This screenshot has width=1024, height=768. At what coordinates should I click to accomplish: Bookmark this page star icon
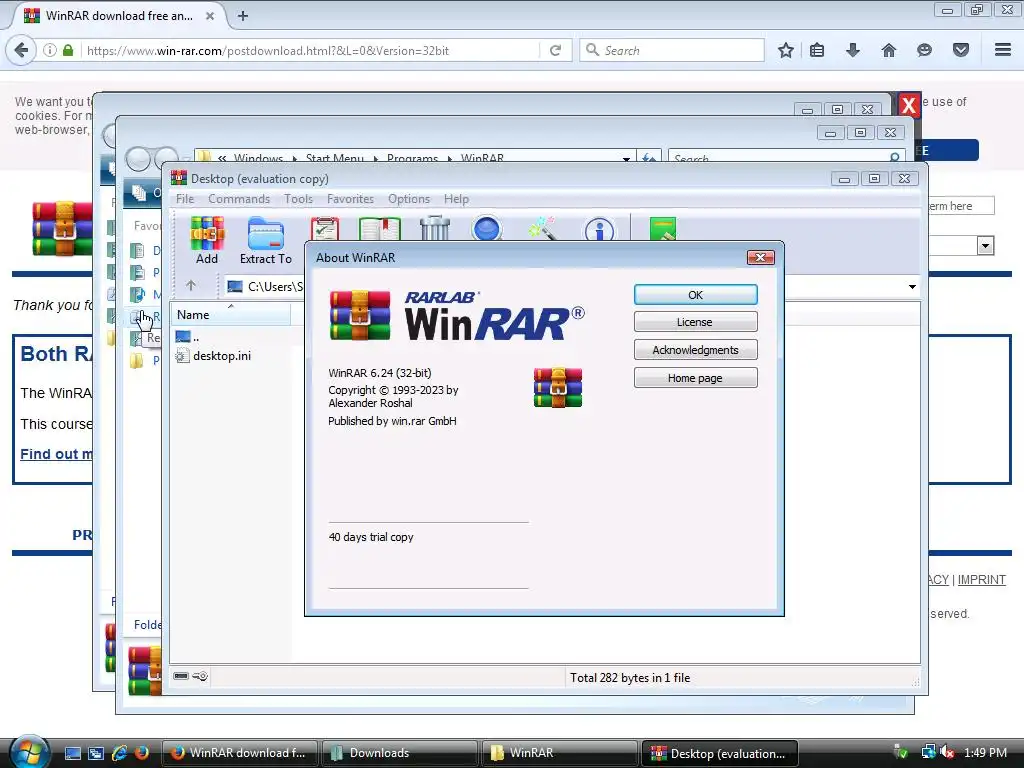[786, 50]
